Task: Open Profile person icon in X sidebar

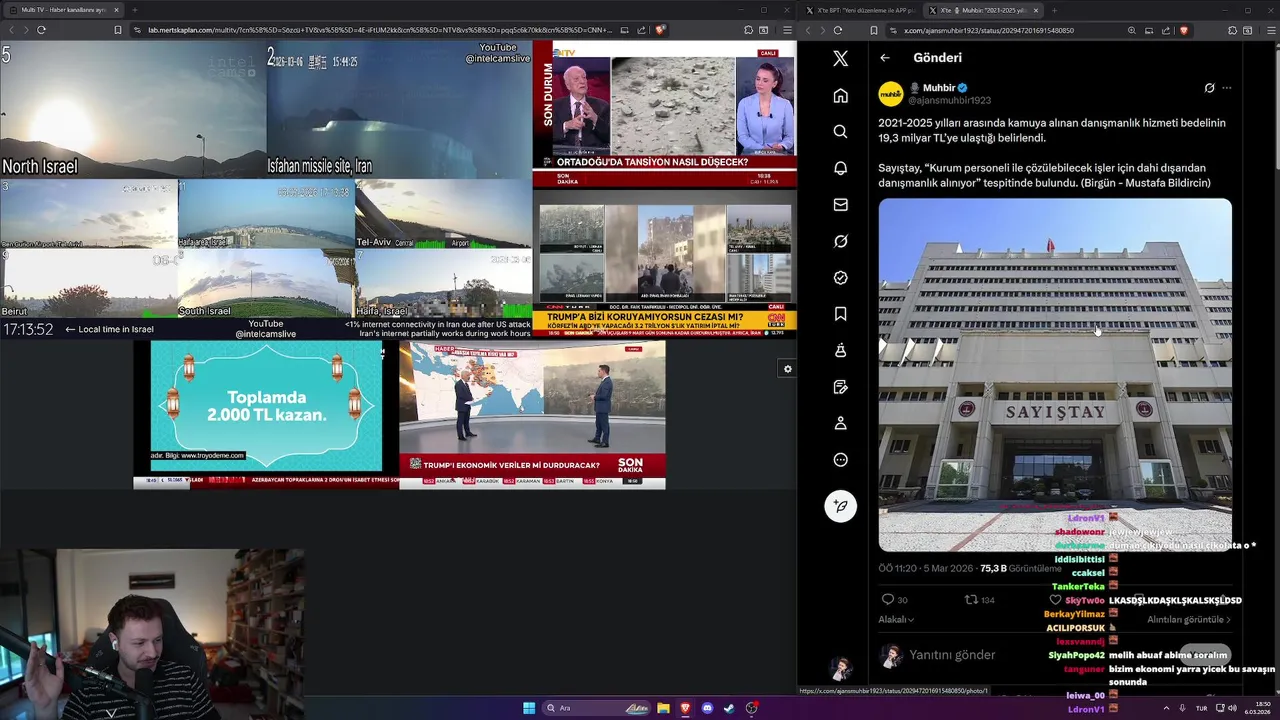Action: [840, 423]
